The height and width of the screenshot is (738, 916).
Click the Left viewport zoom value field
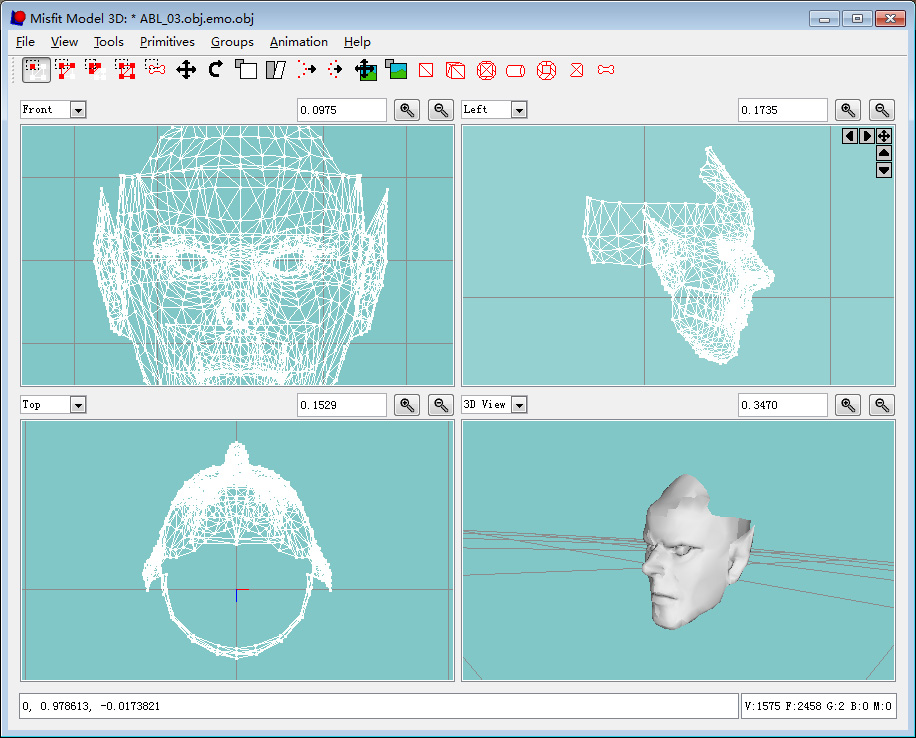(x=782, y=110)
